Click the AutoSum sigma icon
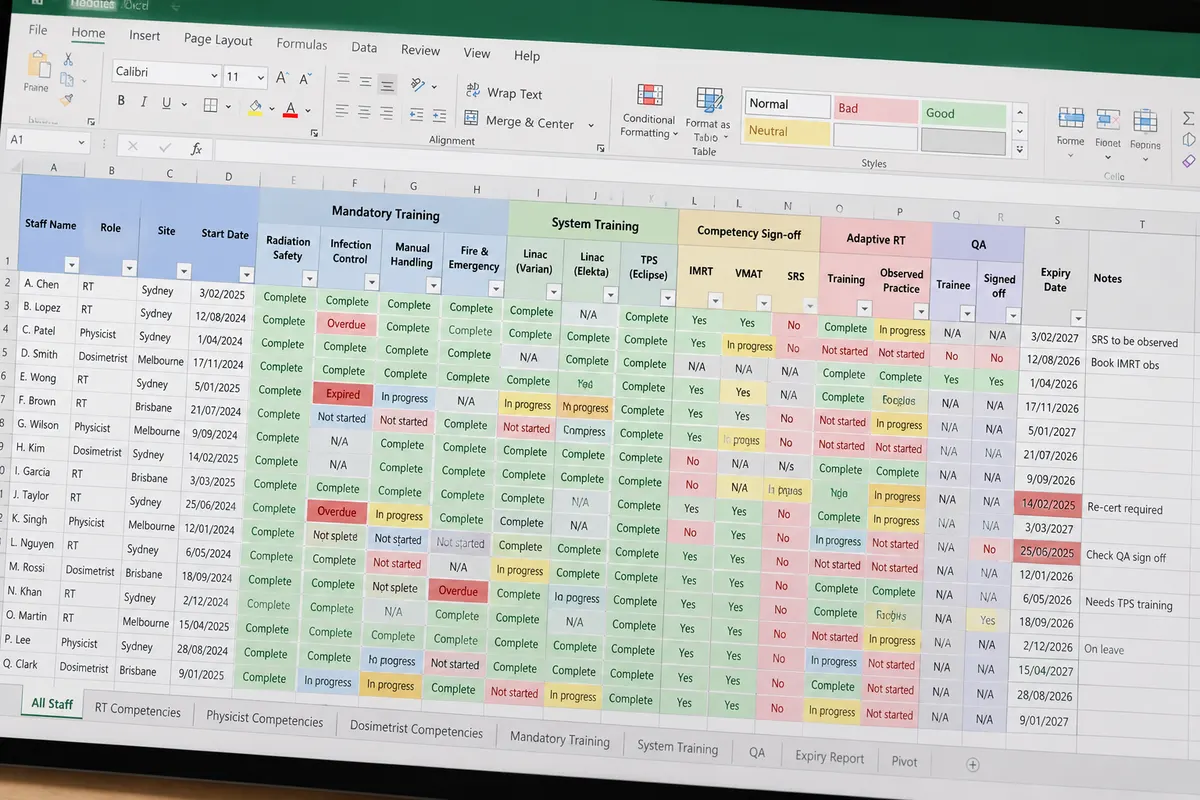This screenshot has height=800, width=1200. click(x=1188, y=119)
